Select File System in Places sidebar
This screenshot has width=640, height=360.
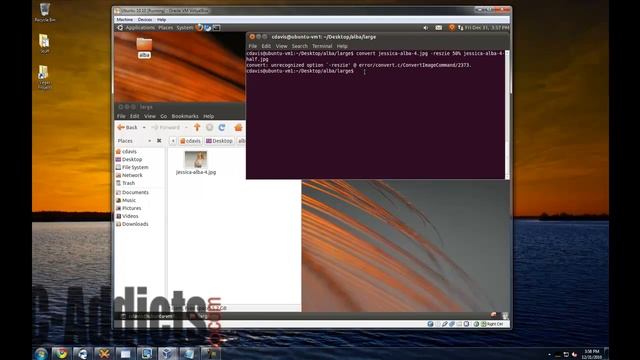[x=132, y=167]
